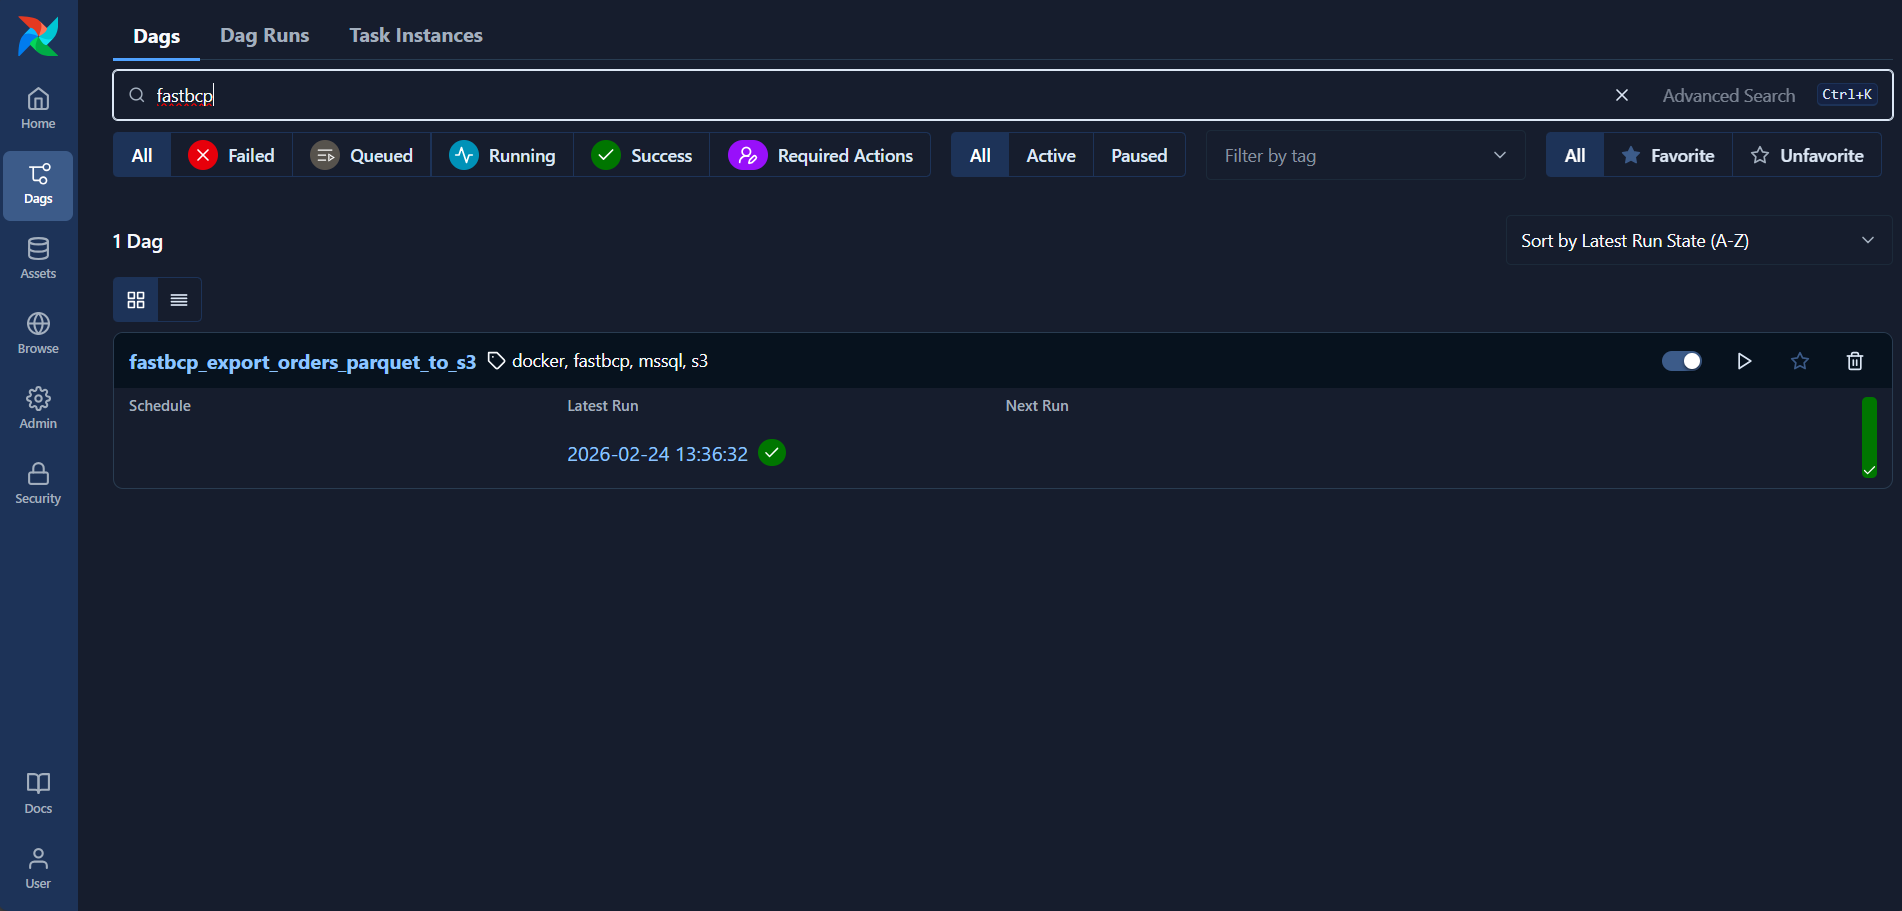Viewport: 1902px width, 911px height.
Task: Open the Home page from the sidebar
Action: tap(38, 107)
